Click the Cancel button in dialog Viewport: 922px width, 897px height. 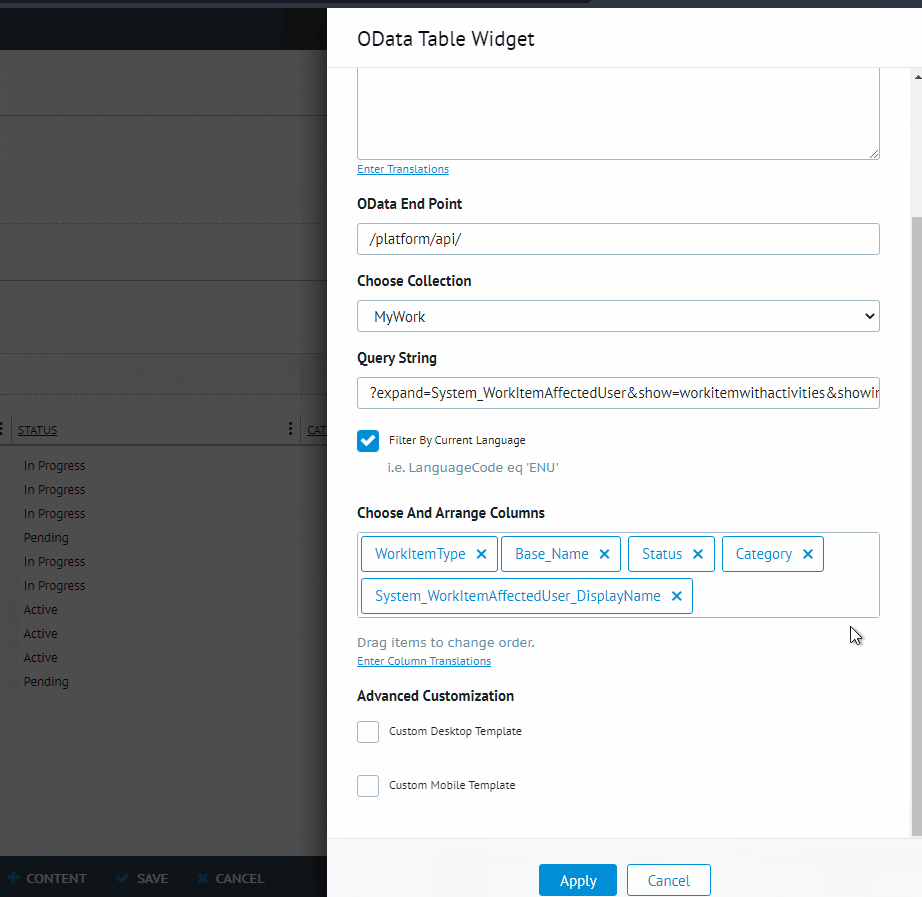(x=668, y=880)
